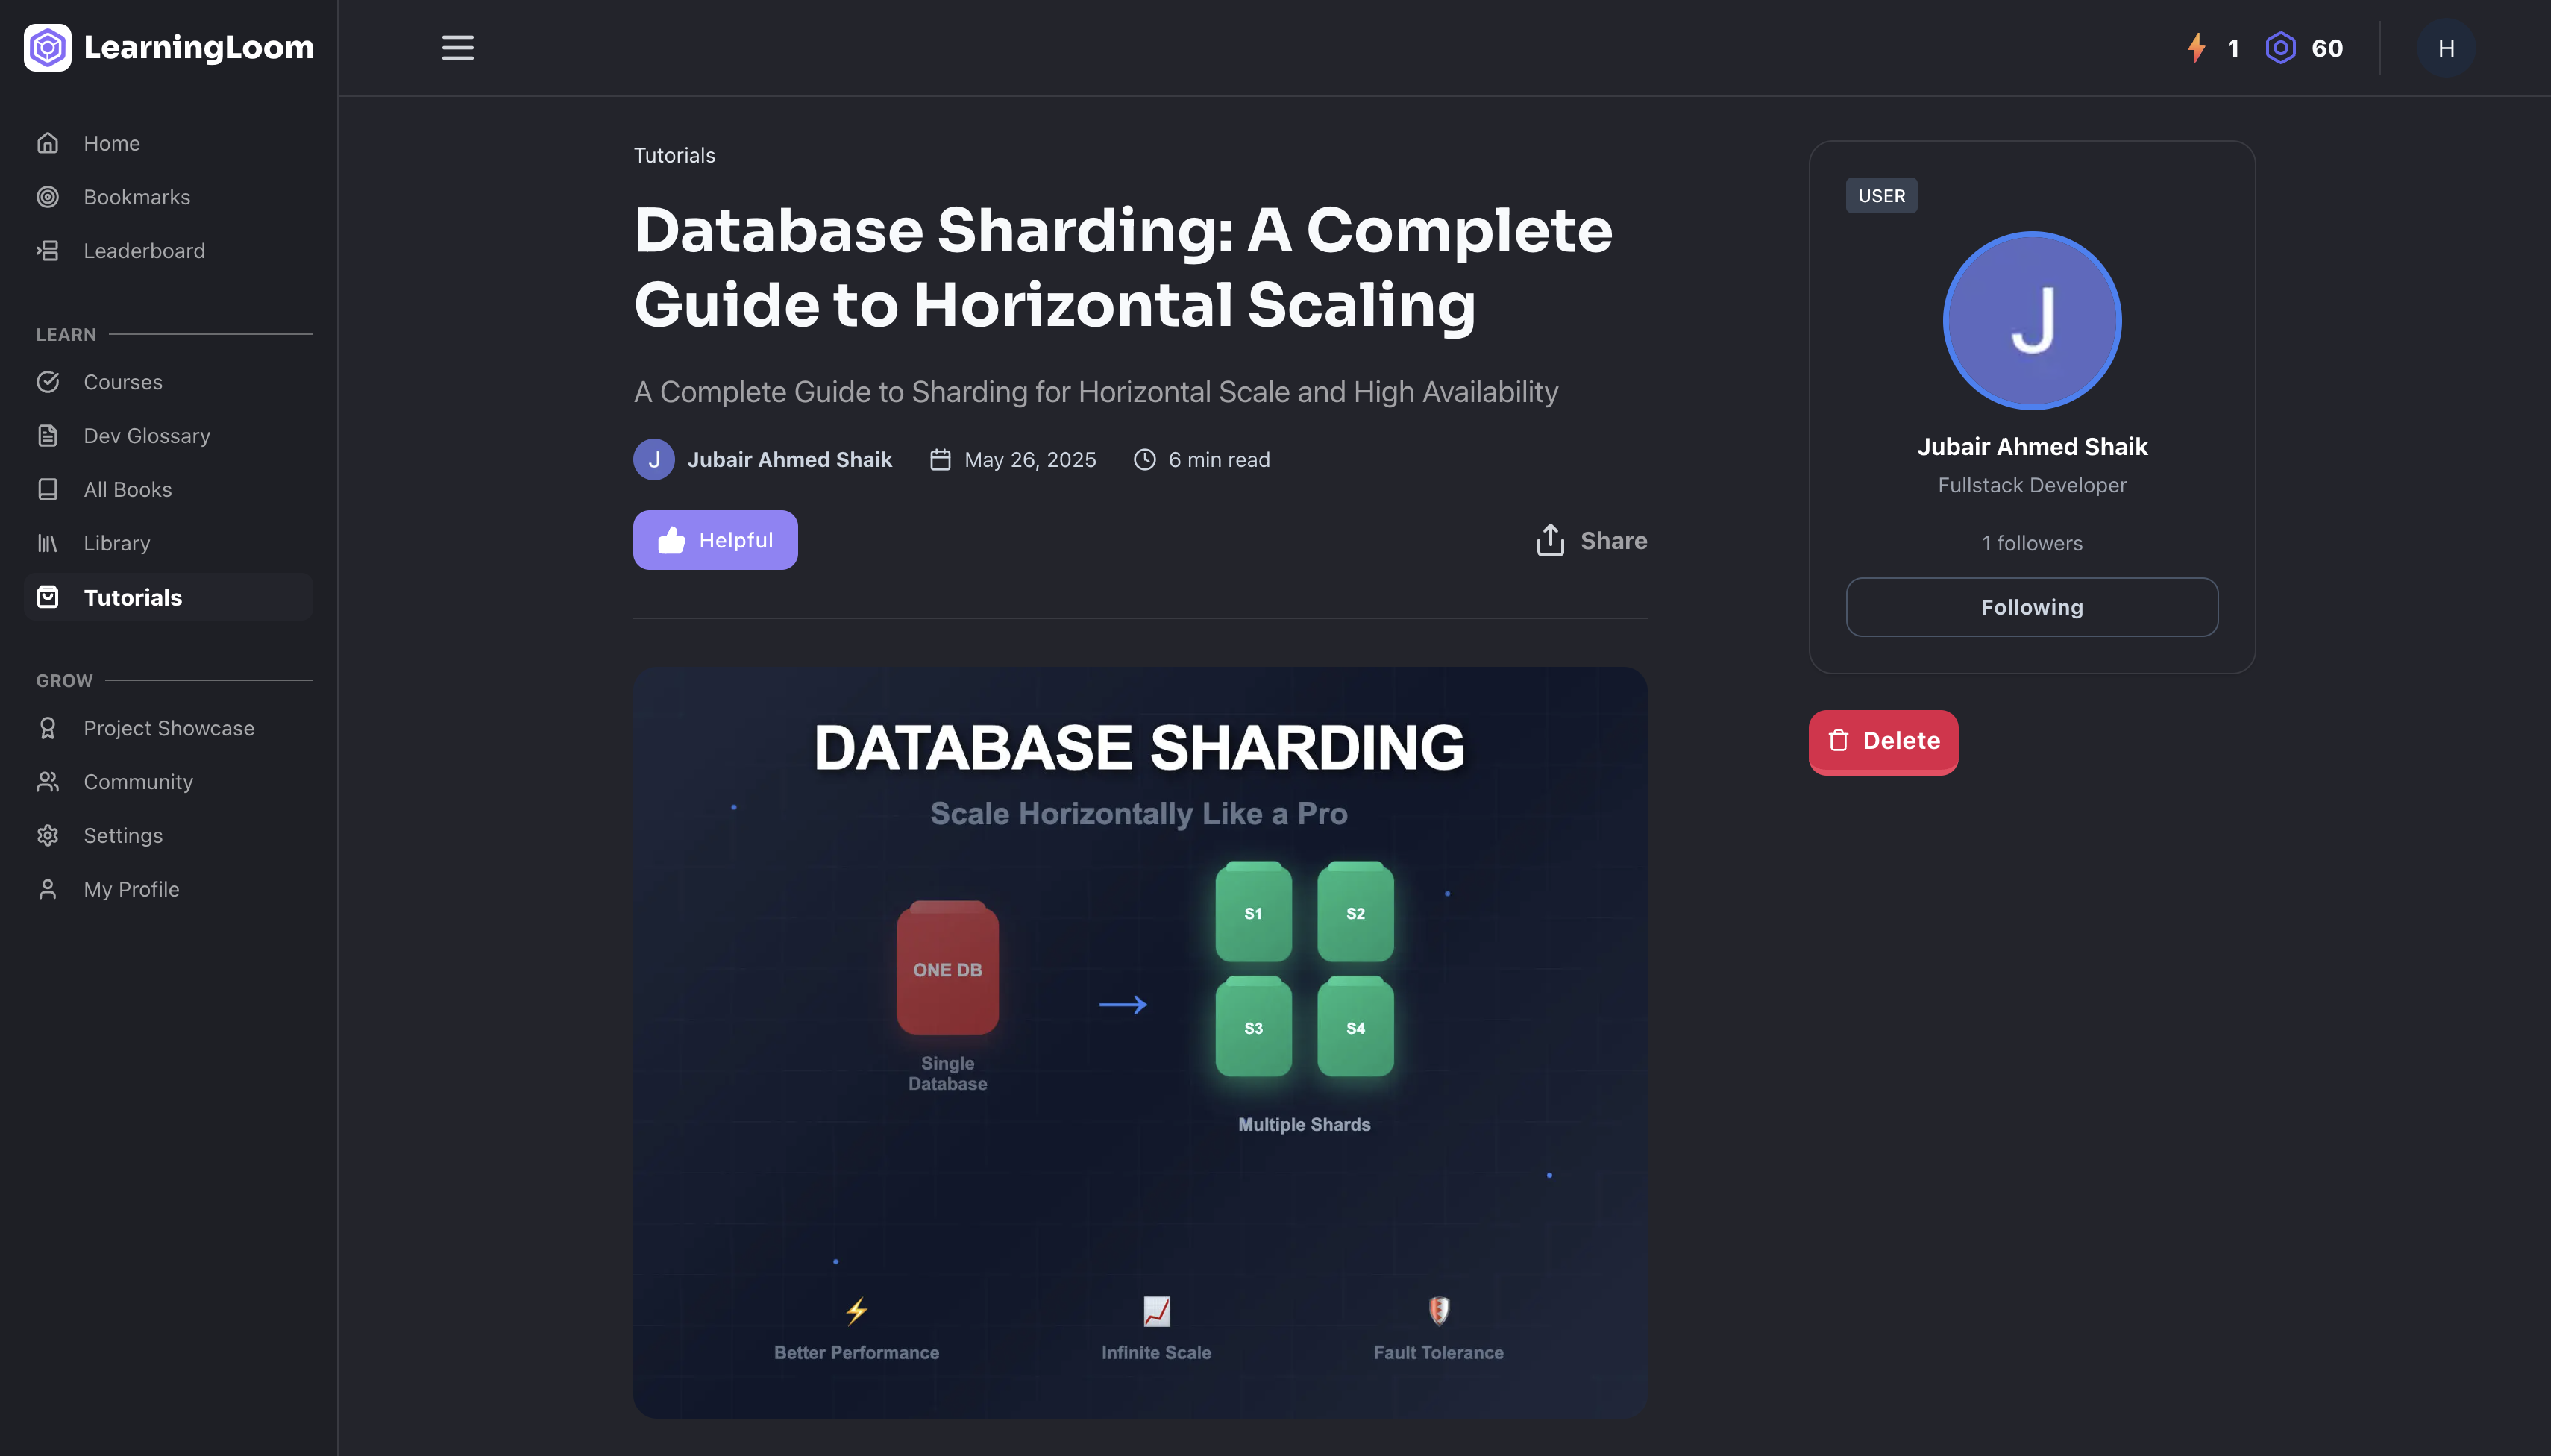Click author name Jubair Ahmed Shaik under title
Image resolution: width=2551 pixels, height=1456 pixels.
(x=789, y=460)
